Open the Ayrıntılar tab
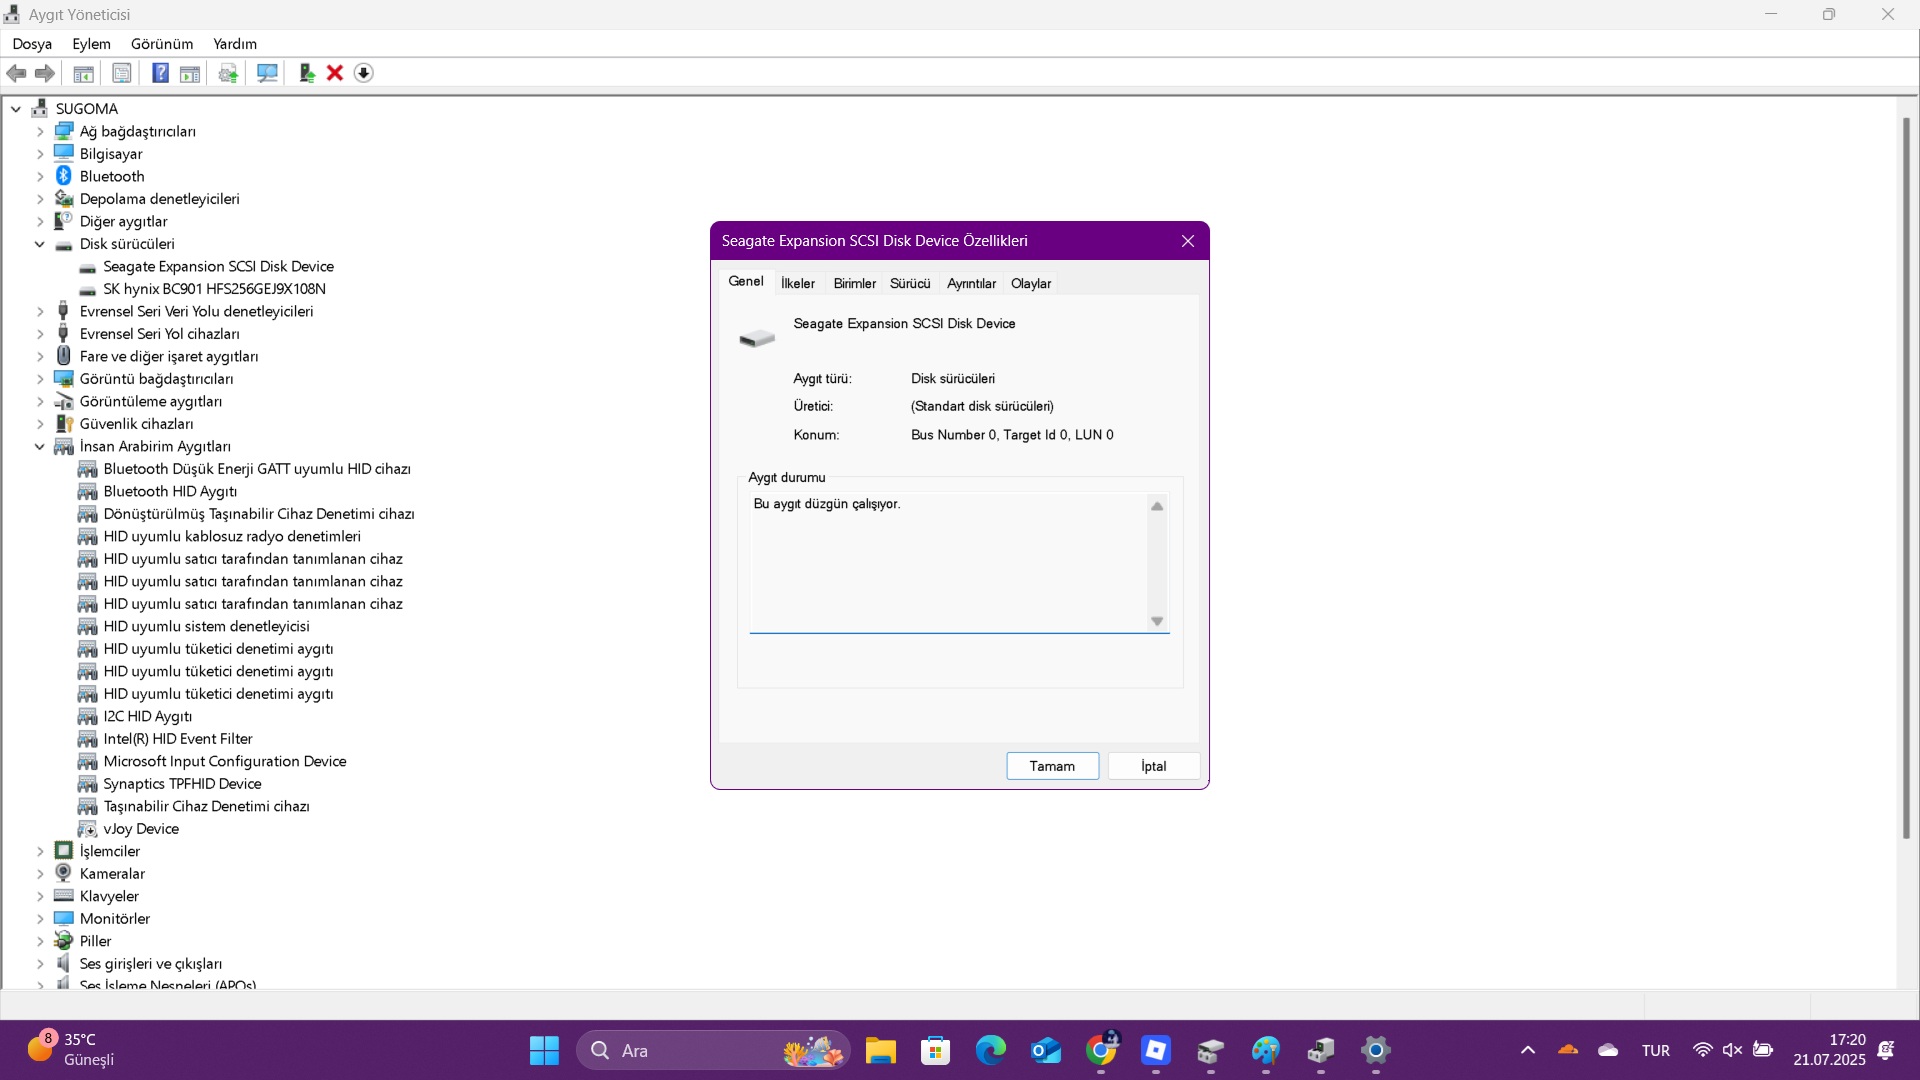Screen dimensions: 1920x1080 pyautogui.click(x=971, y=284)
